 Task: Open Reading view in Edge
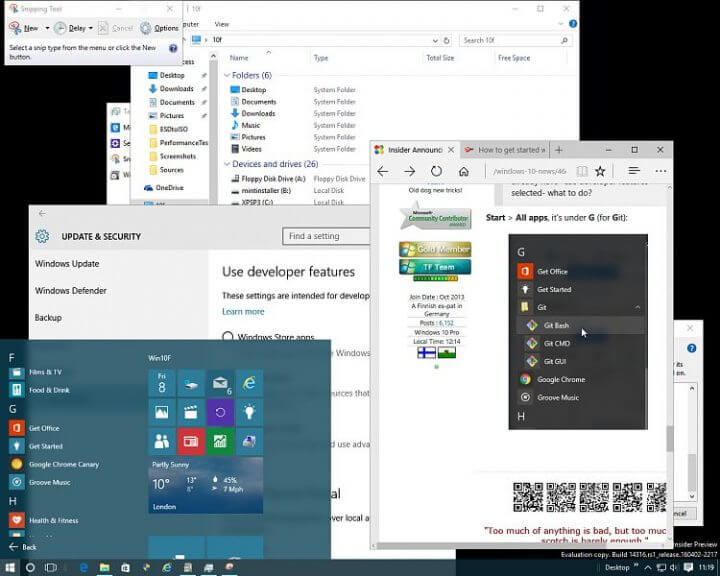point(582,171)
